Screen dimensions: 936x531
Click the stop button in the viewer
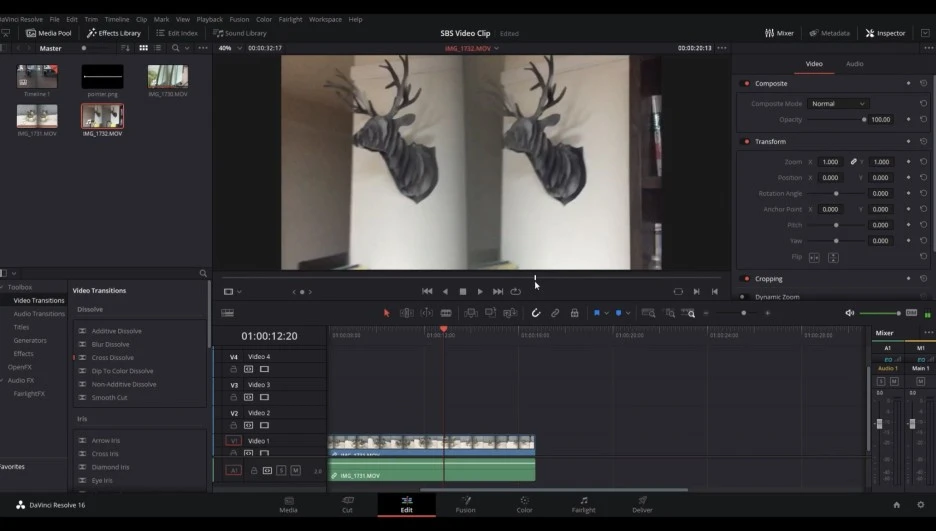(x=462, y=292)
